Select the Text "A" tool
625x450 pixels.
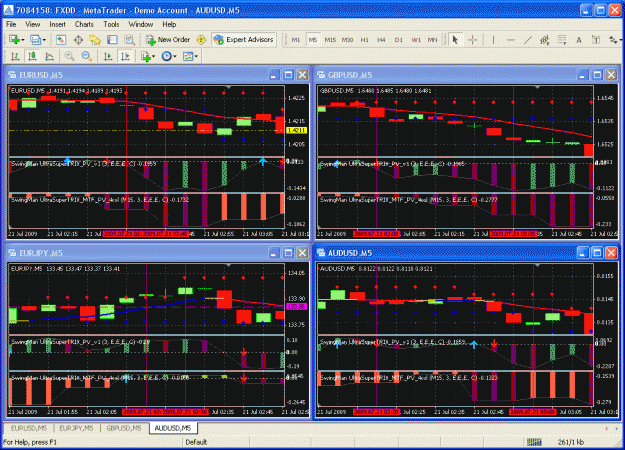click(x=579, y=40)
